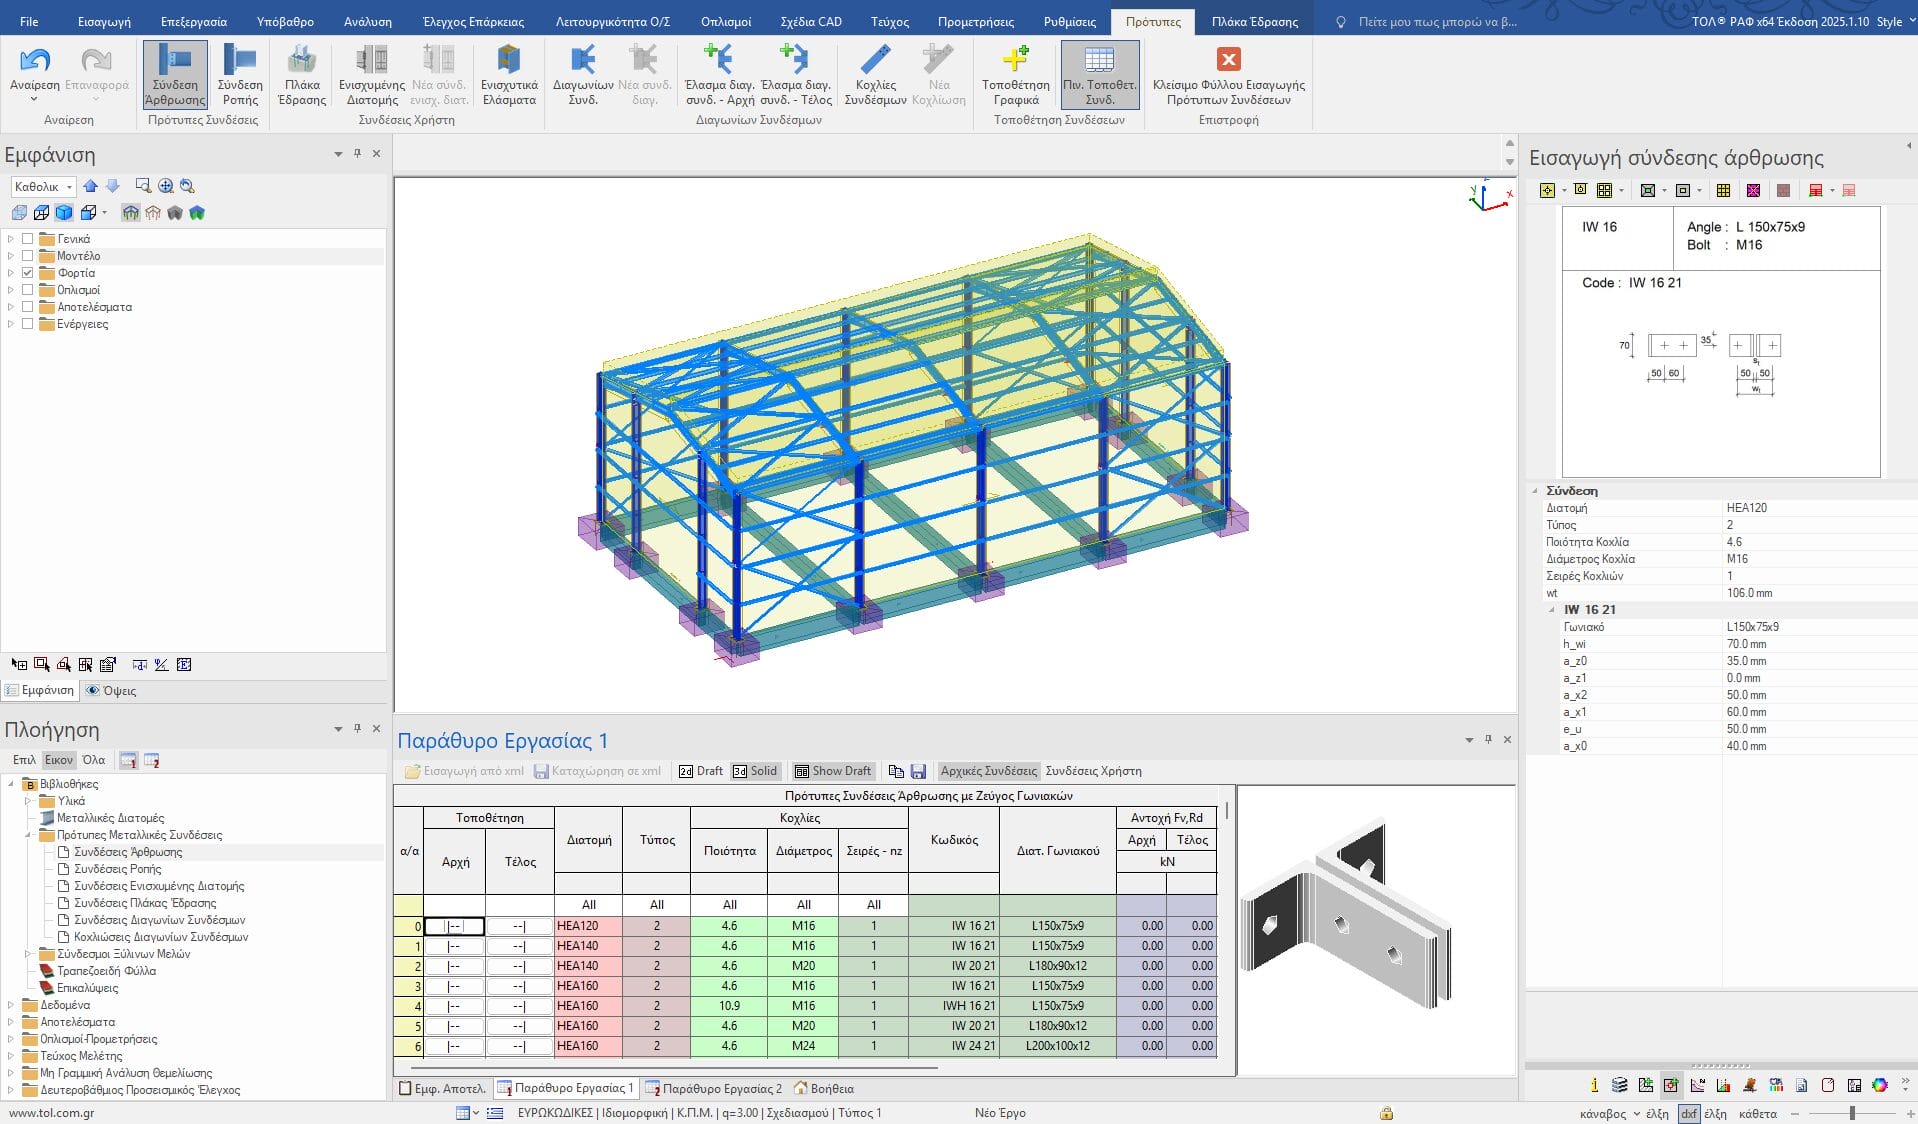Open the Ανάλυση ribbon tab
Screen dimensions: 1918x1124
click(x=367, y=21)
